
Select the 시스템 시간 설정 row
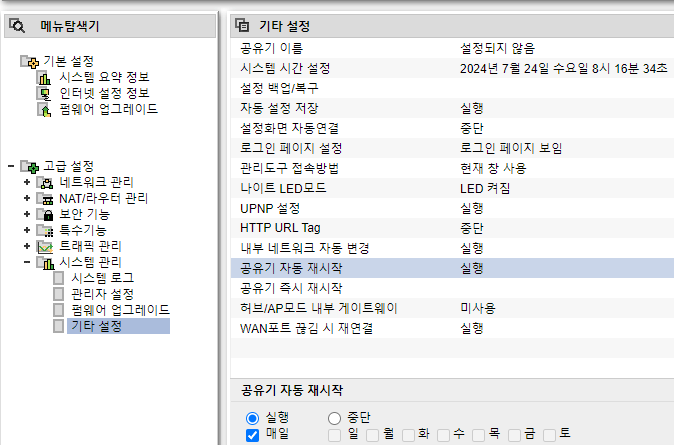(x=452, y=68)
